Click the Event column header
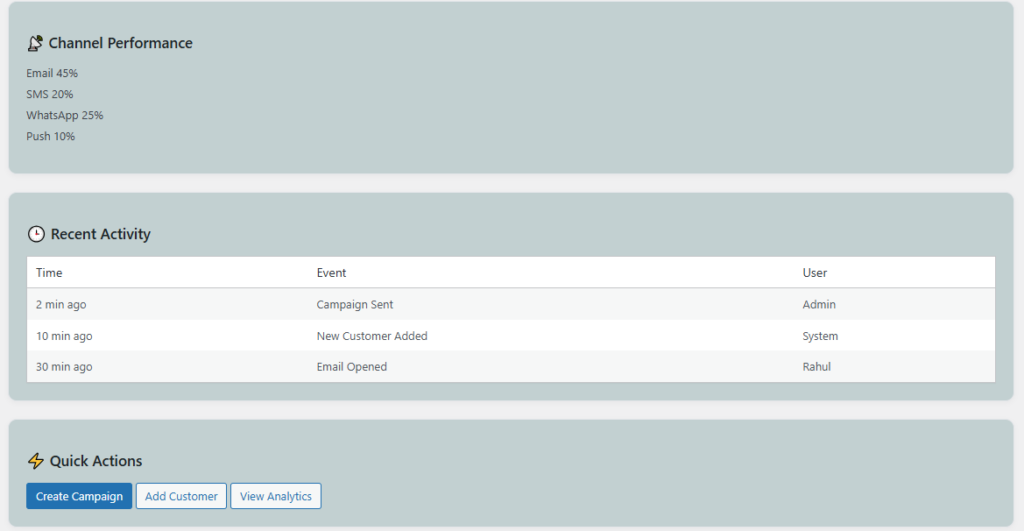This screenshot has height=531, width=1024. click(331, 273)
